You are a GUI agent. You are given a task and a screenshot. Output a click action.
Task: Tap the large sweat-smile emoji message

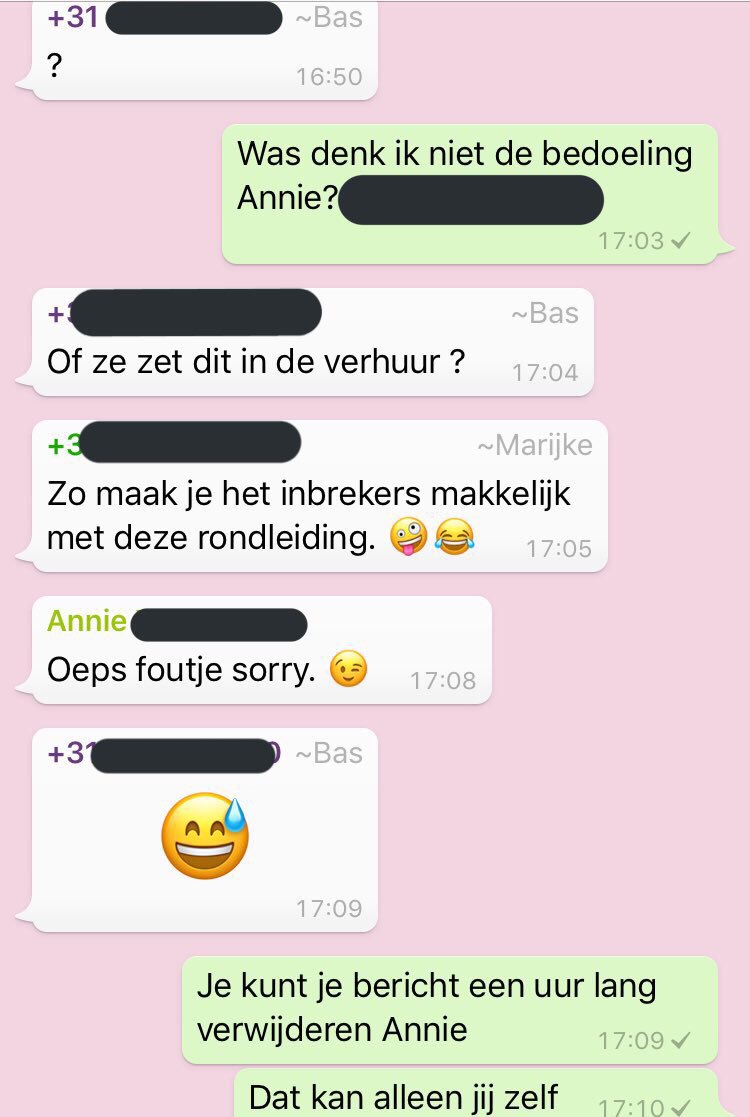[x=204, y=835]
